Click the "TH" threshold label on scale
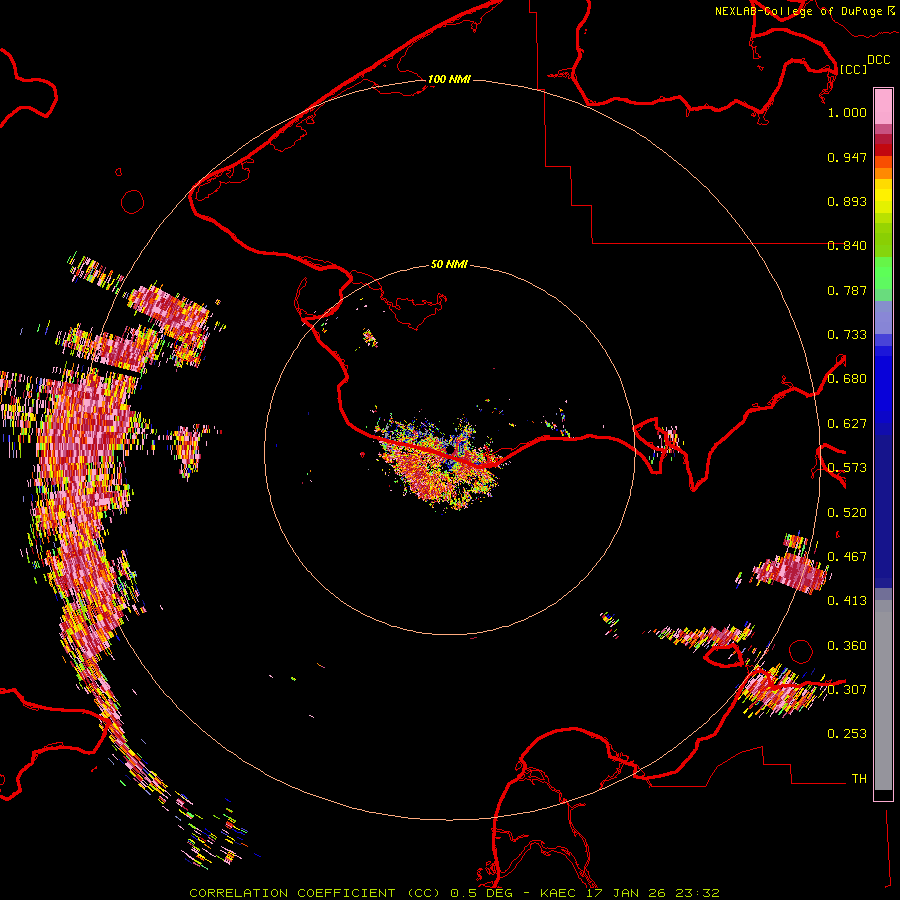 pos(859,779)
